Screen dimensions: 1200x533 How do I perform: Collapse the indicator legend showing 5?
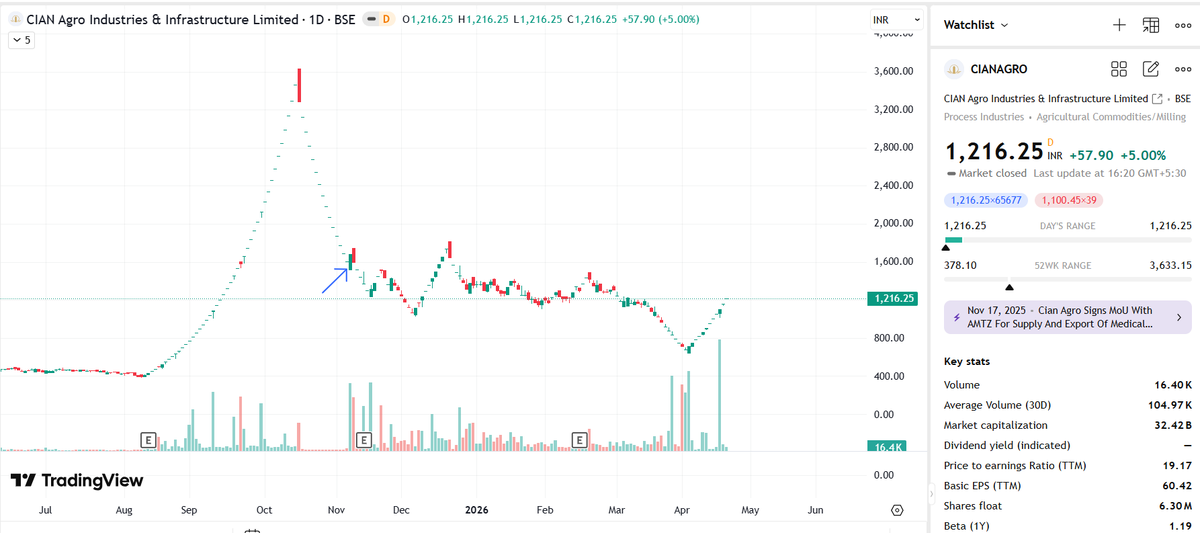(x=21, y=40)
